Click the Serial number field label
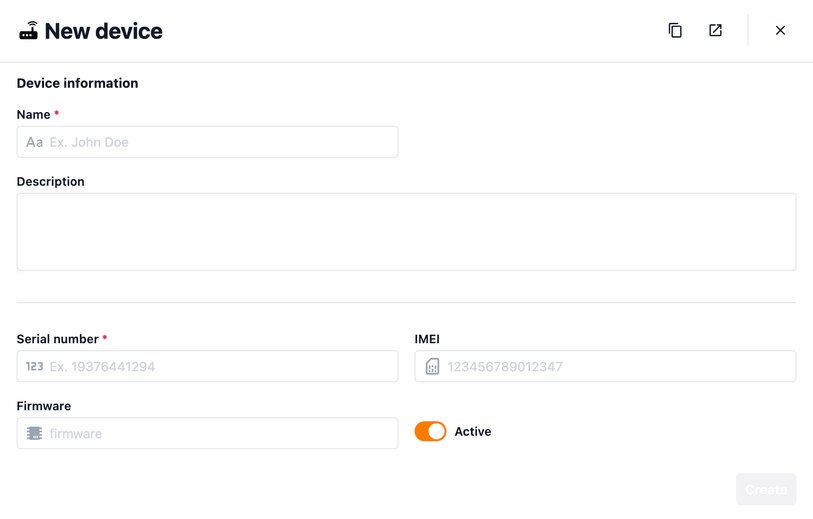Viewport: 813px width, 519px height. point(57,339)
